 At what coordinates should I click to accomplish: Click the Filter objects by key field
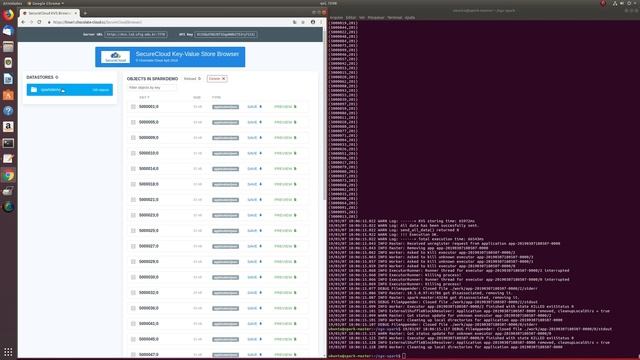pyautogui.click(x=151, y=88)
